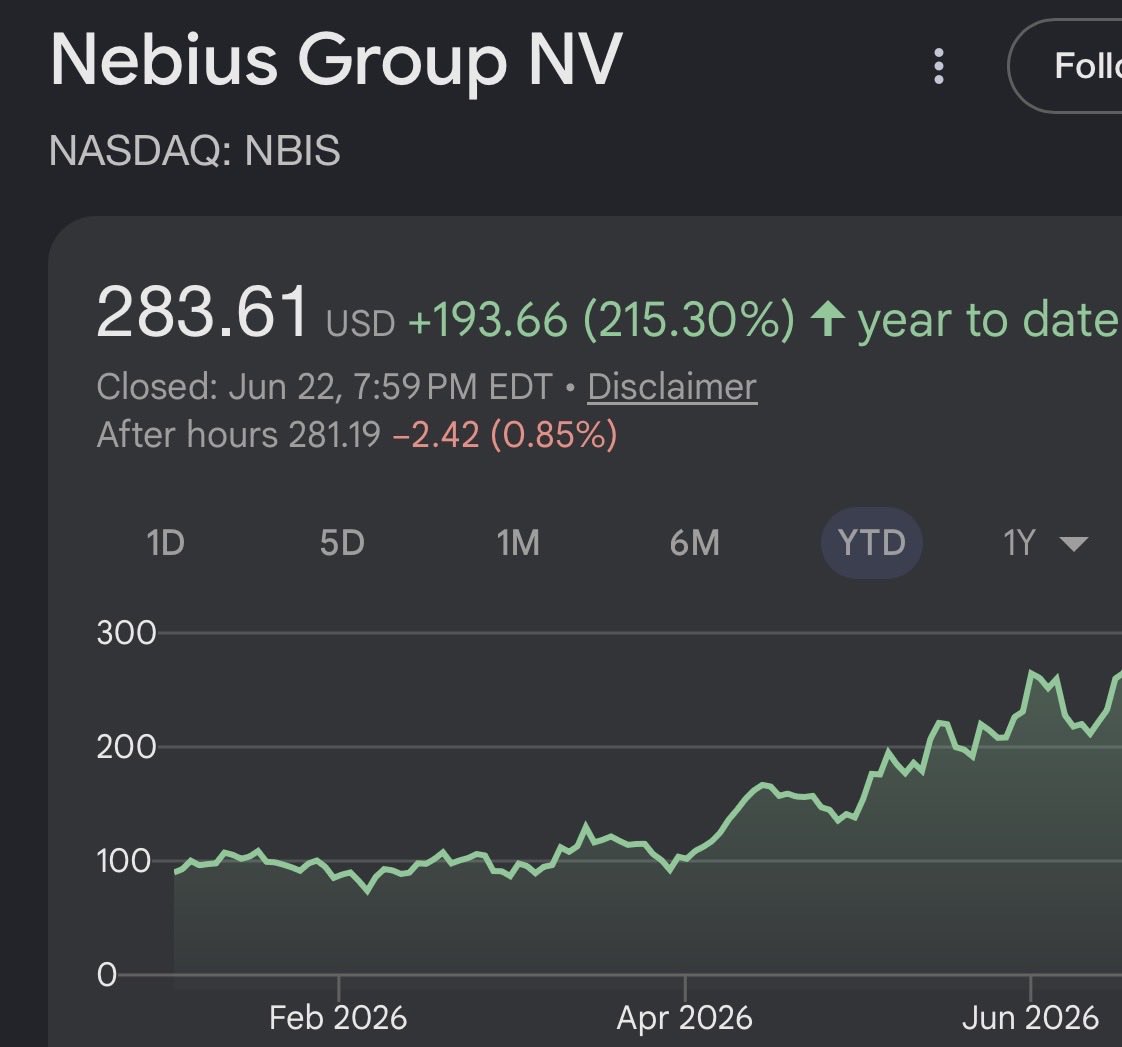This screenshot has width=1122, height=1047.
Task: Click the 283.61 price value
Action: pyautogui.click(x=203, y=312)
